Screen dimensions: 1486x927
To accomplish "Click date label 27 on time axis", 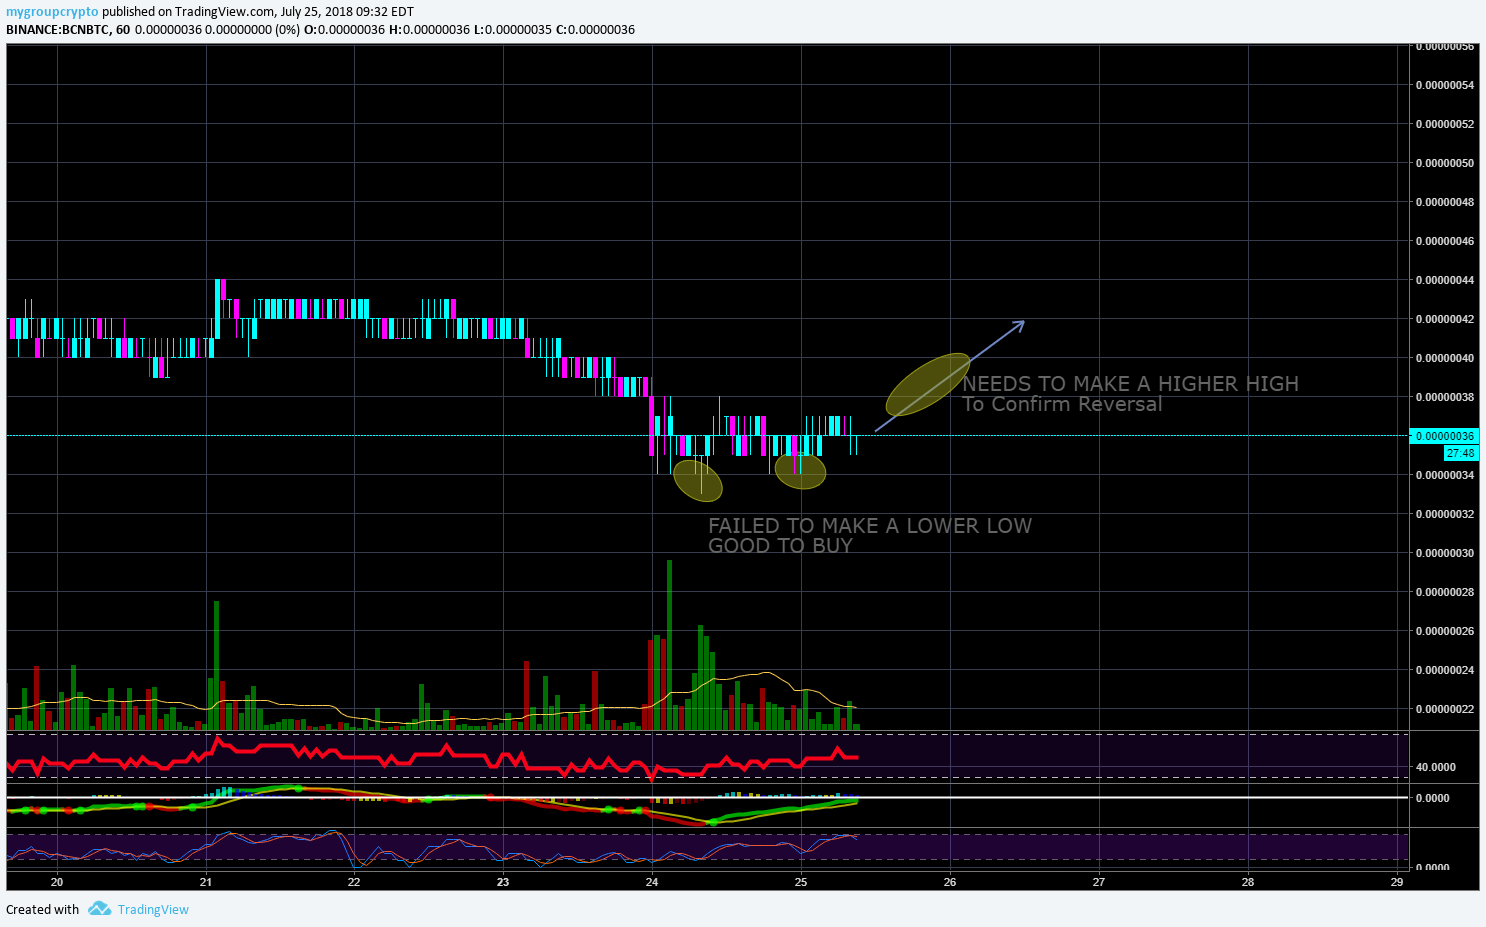I will (1099, 882).
